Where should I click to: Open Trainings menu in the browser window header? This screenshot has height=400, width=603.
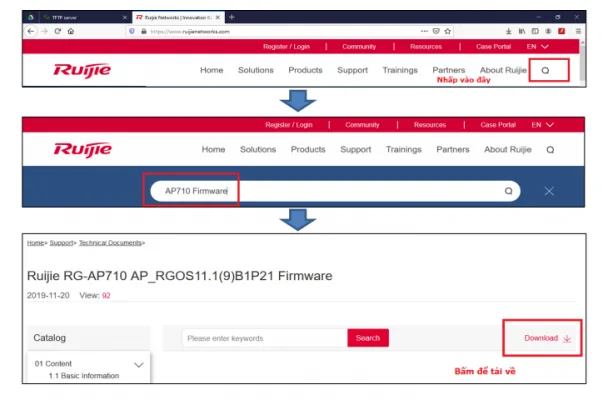tap(400, 70)
